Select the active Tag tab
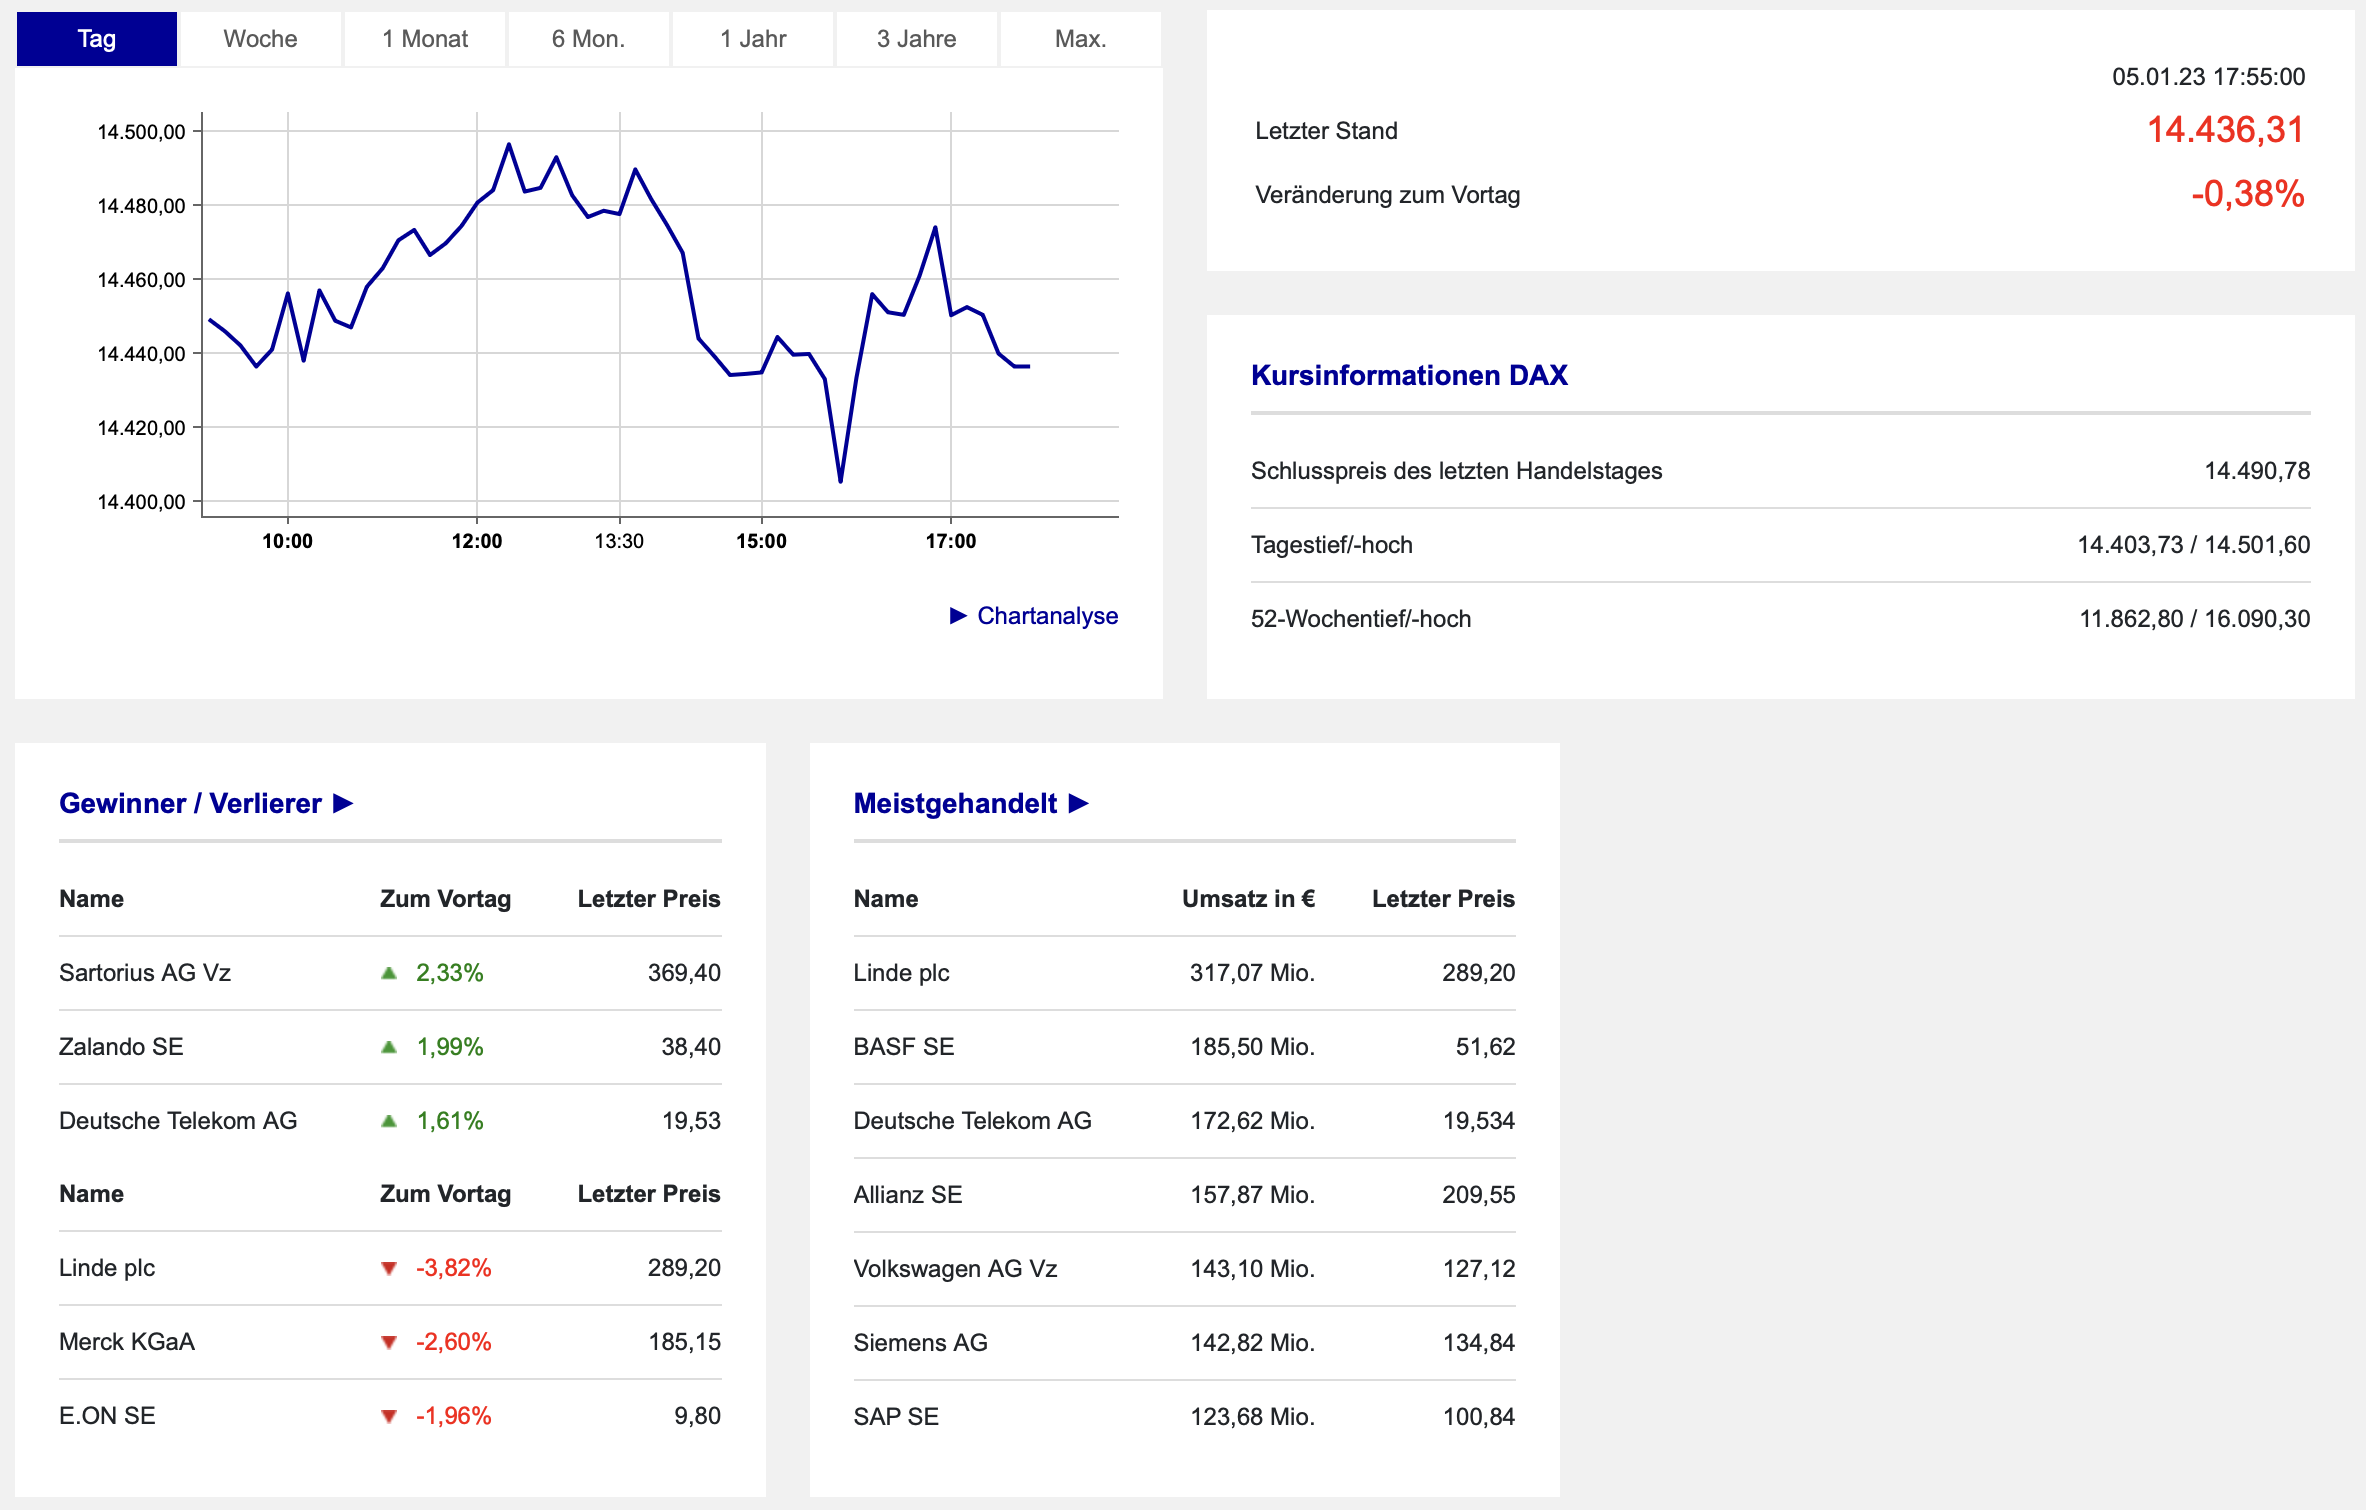The width and height of the screenshot is (2366, 1510). (x=97, y=39)
